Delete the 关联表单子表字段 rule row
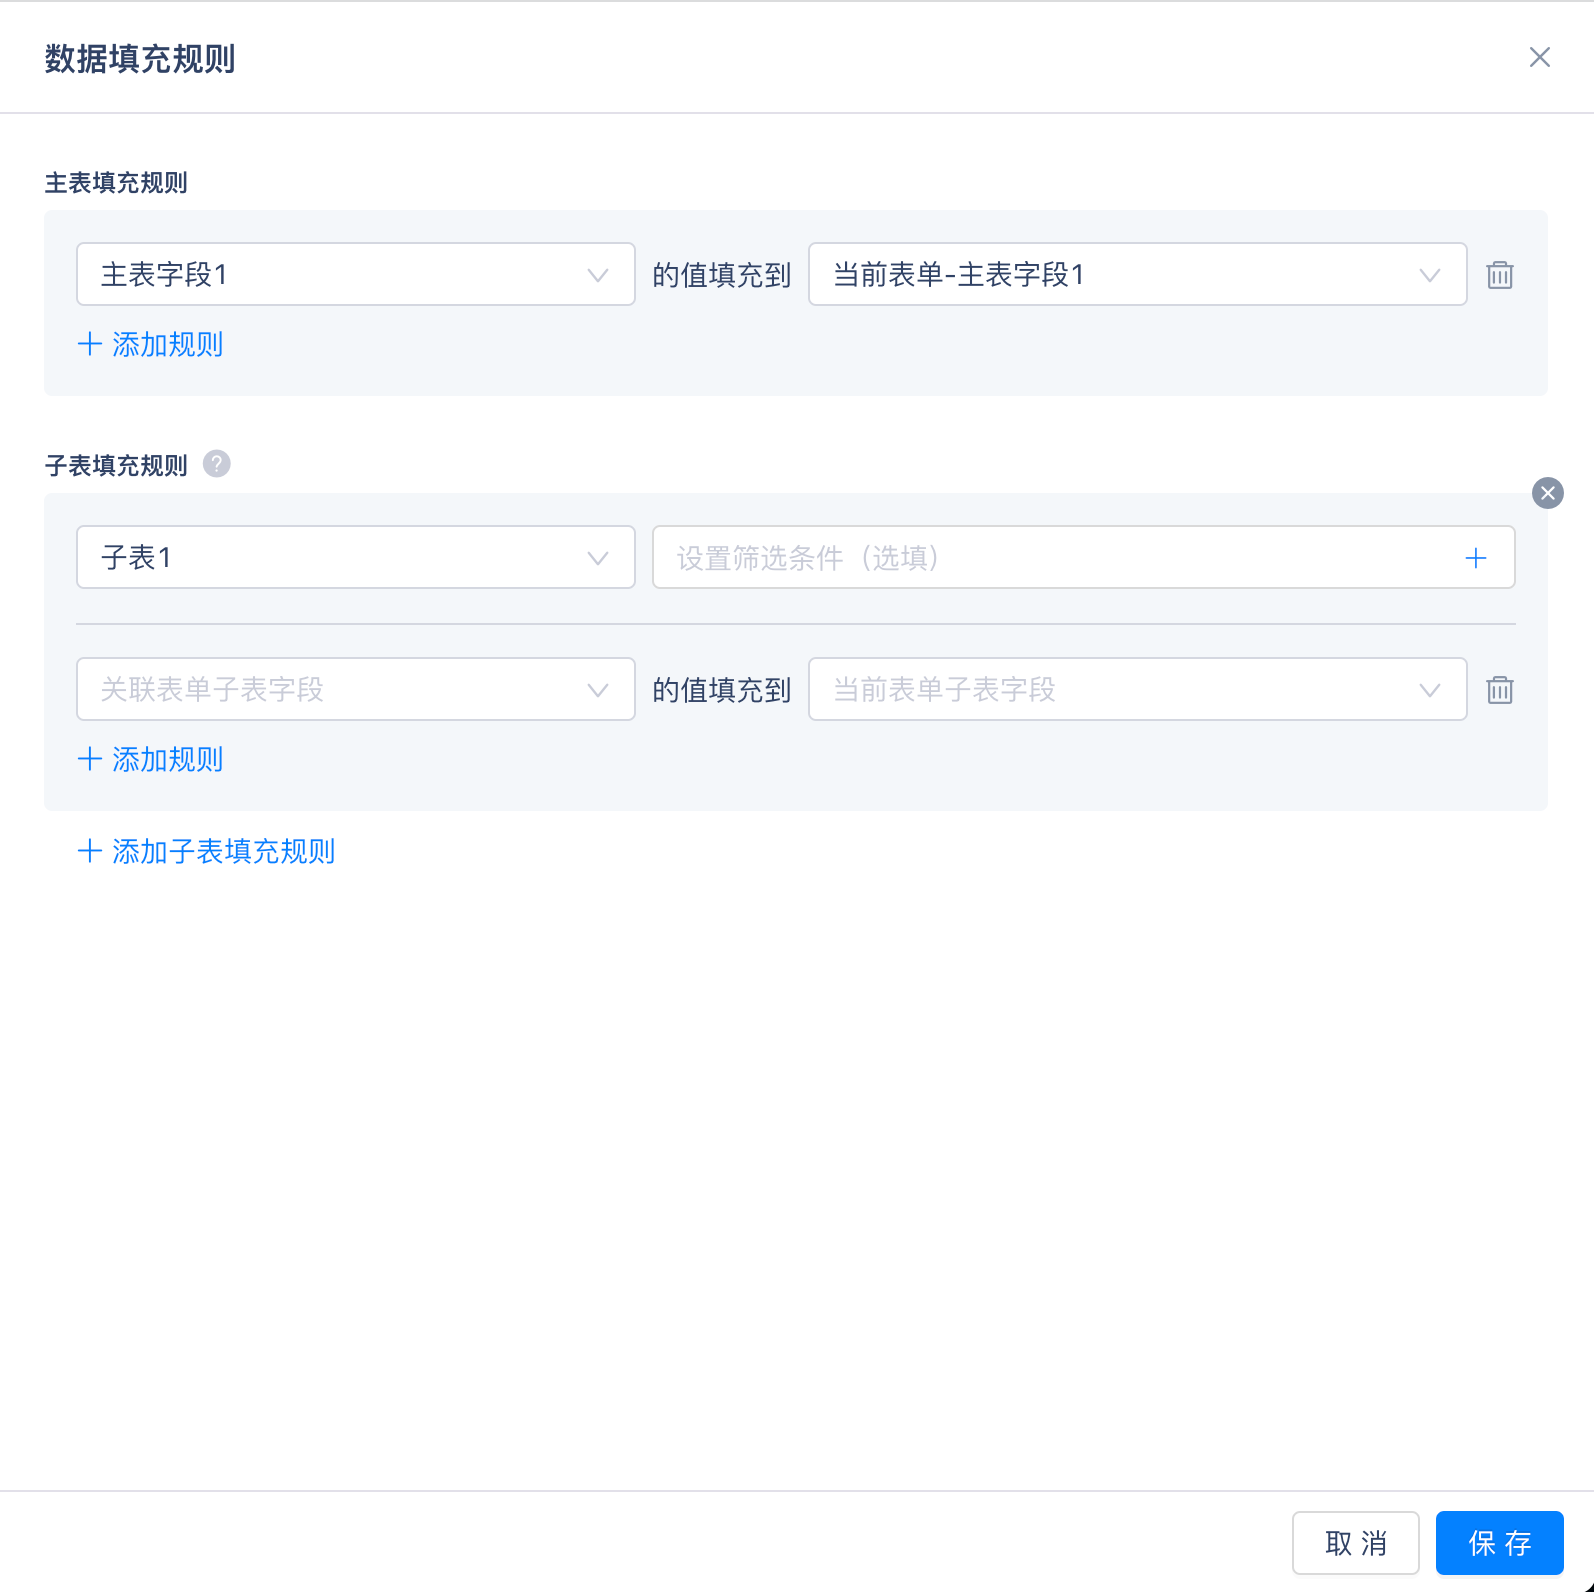 tap(1500, 689)
